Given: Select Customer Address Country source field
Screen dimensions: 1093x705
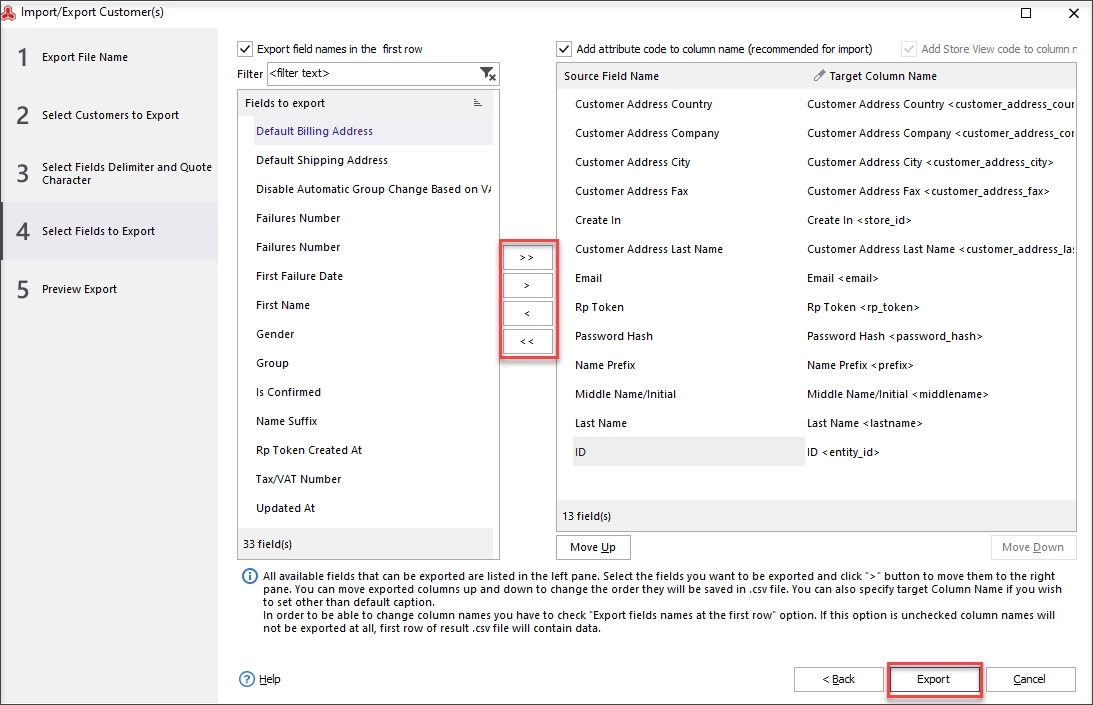Looking at the screenshot, I should [689, 104].
